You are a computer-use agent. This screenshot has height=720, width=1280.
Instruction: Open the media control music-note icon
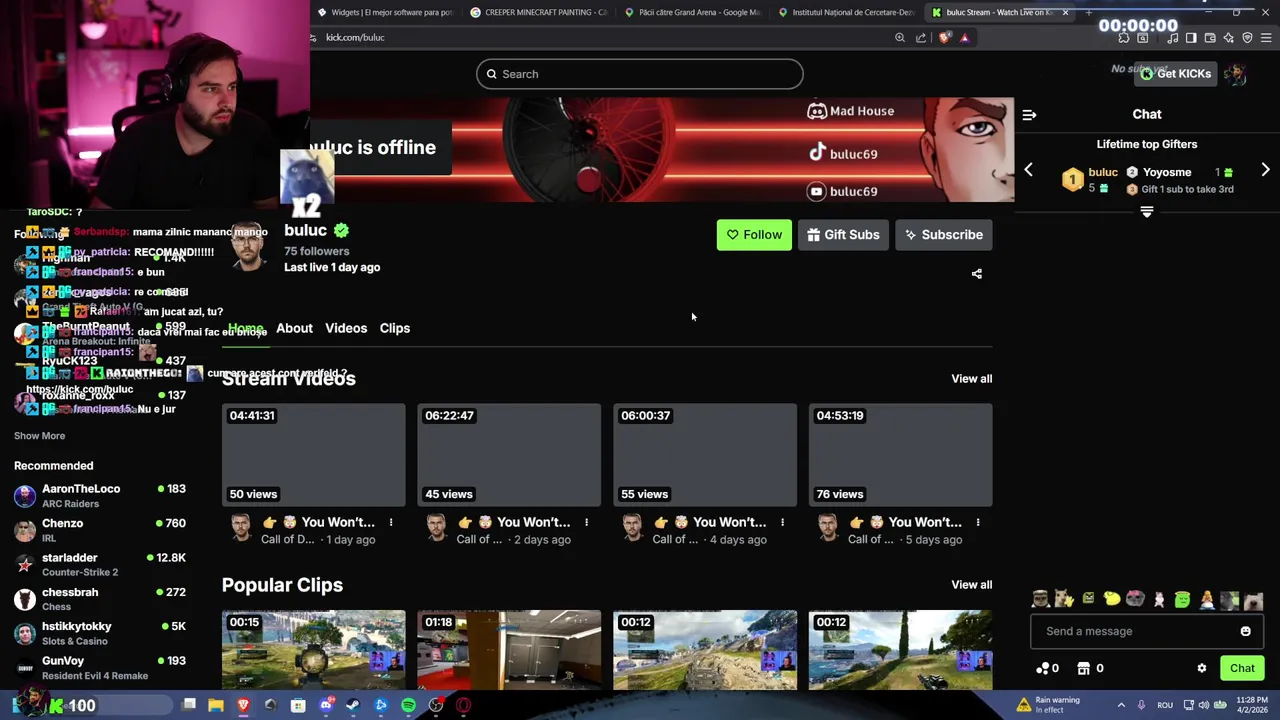pyautogui.click(x=1173, y=38)
